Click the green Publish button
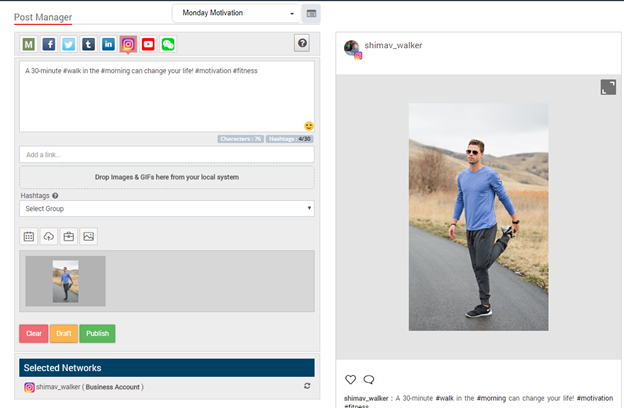 pos(97,334)
